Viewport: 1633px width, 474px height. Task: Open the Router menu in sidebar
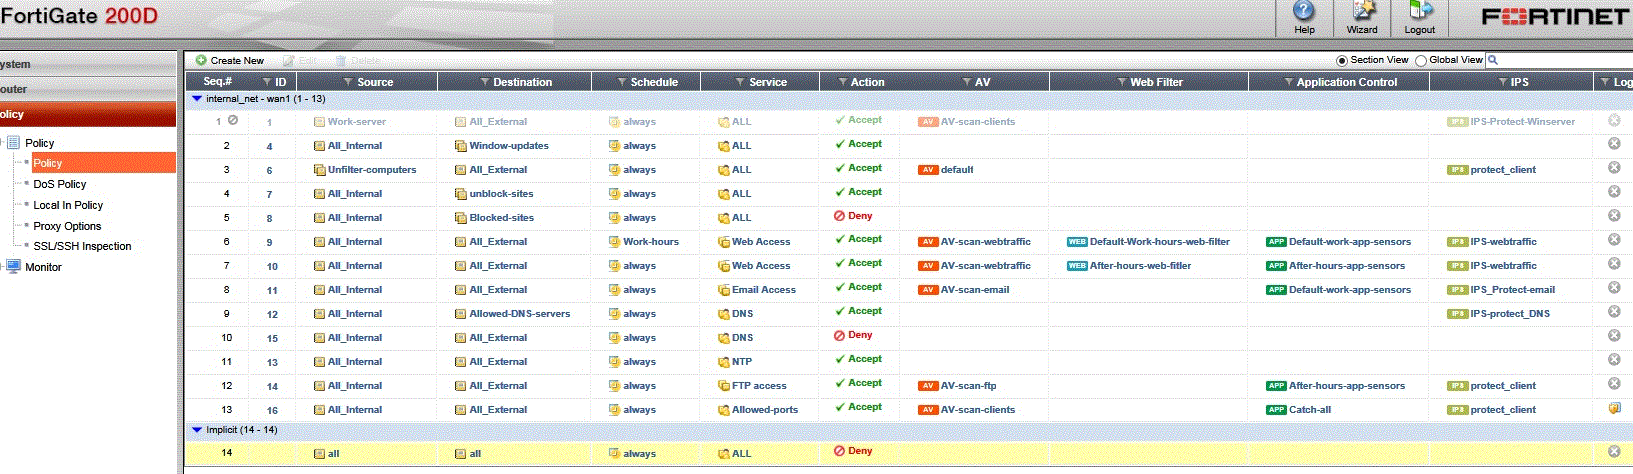[x=88, y=89]
